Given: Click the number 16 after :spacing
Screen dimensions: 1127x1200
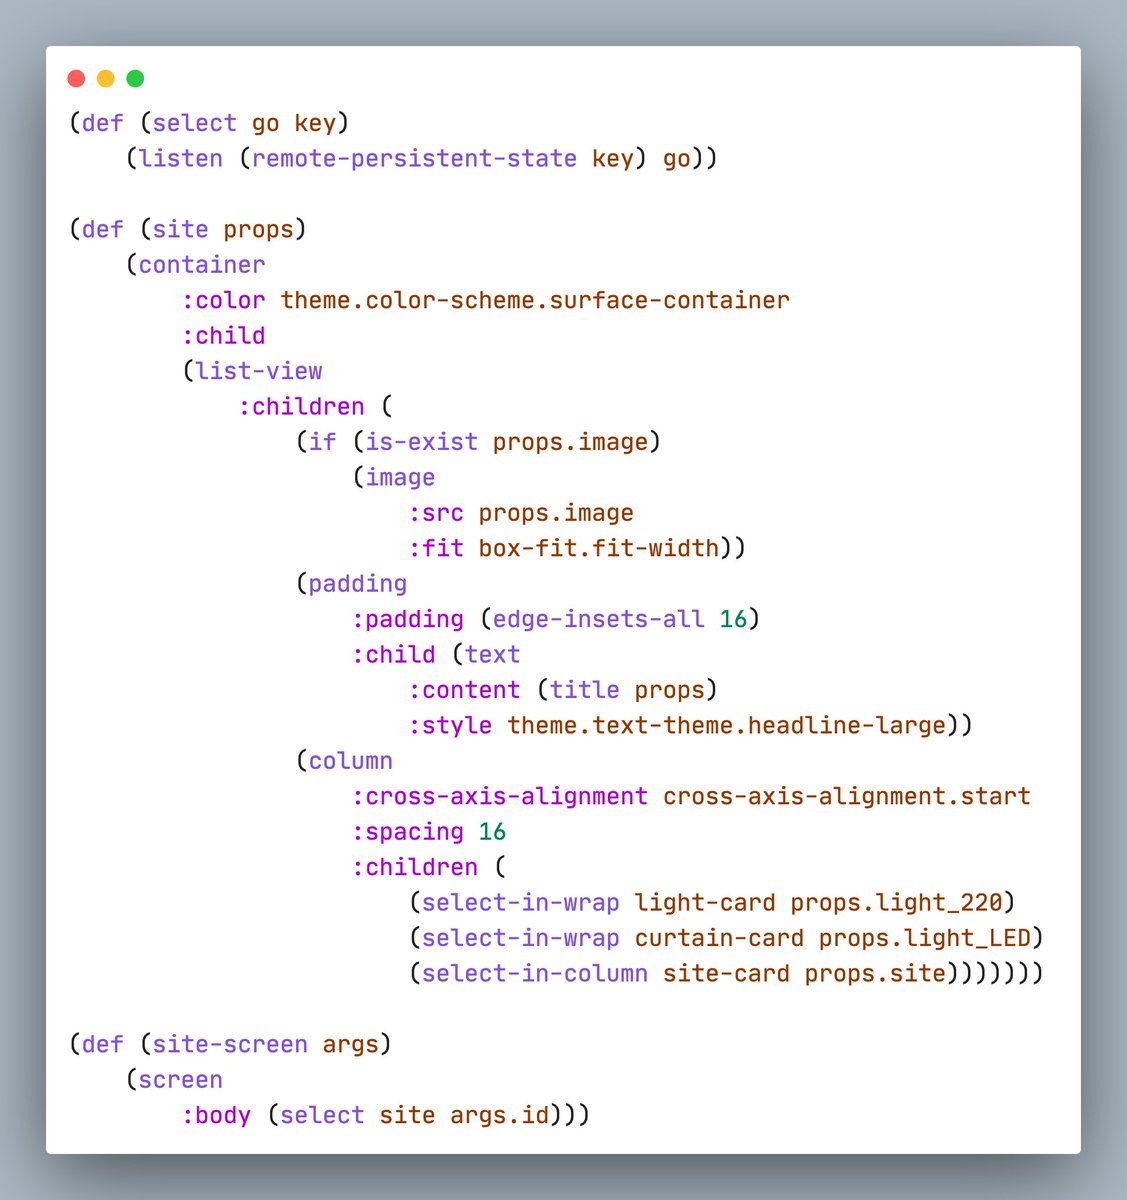Looking at the screenshot, I should [492, 832].
